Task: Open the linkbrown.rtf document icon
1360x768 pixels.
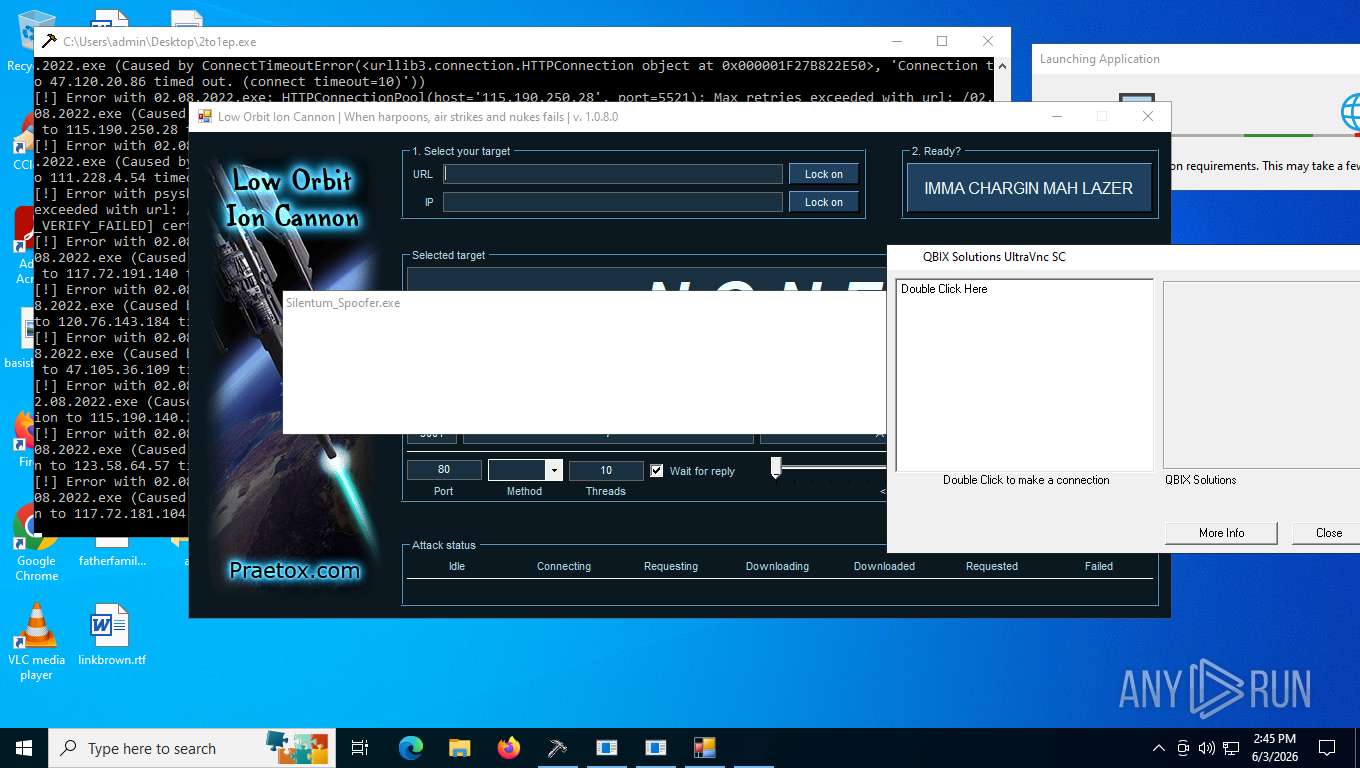Action: pos(111,635)
